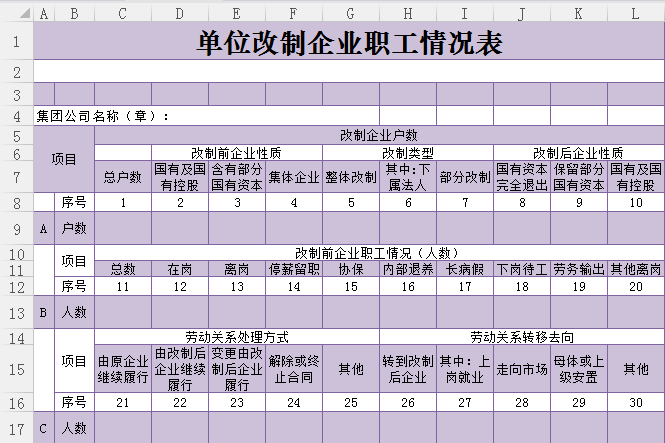Image resolution: width=665 pixels, height=443 pixels.
Task: Click the 集团公司名称（章）cell
Action: click(102, 116)
